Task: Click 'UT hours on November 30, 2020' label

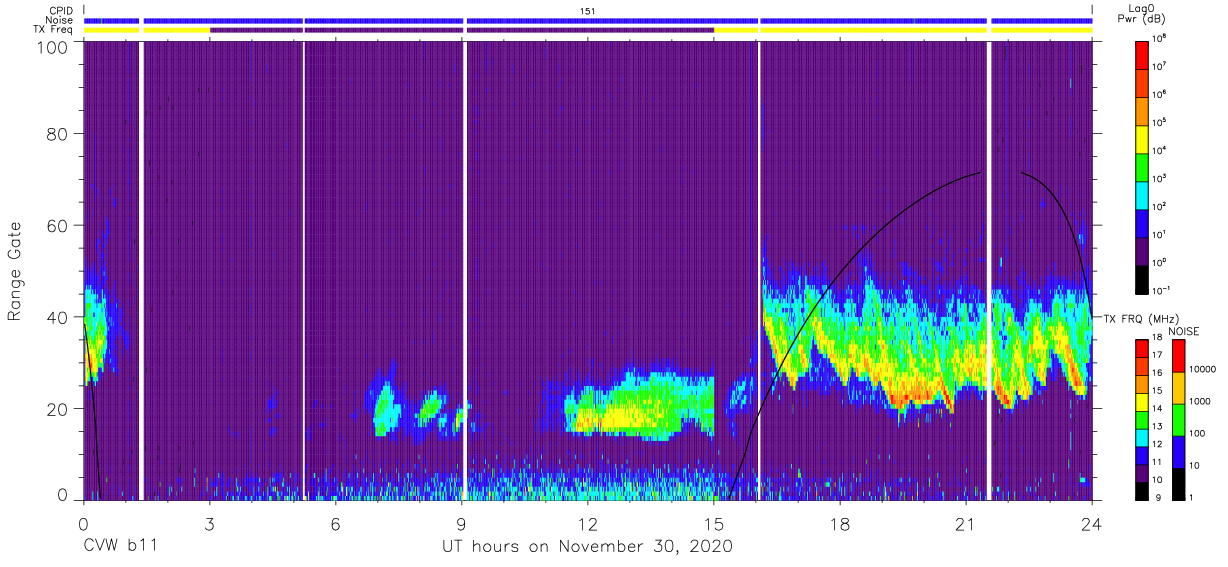Action: tap(588, 547)
